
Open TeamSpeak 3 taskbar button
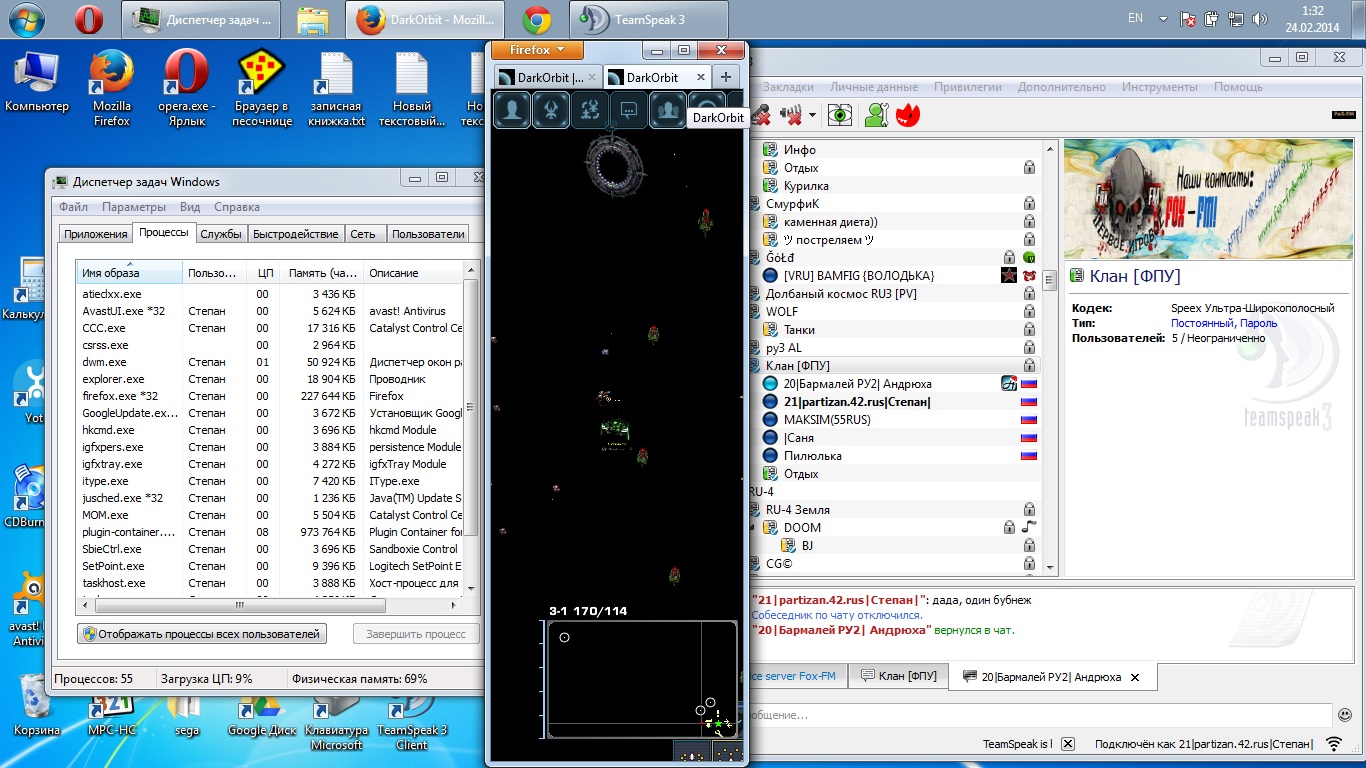tap(648, 18)
